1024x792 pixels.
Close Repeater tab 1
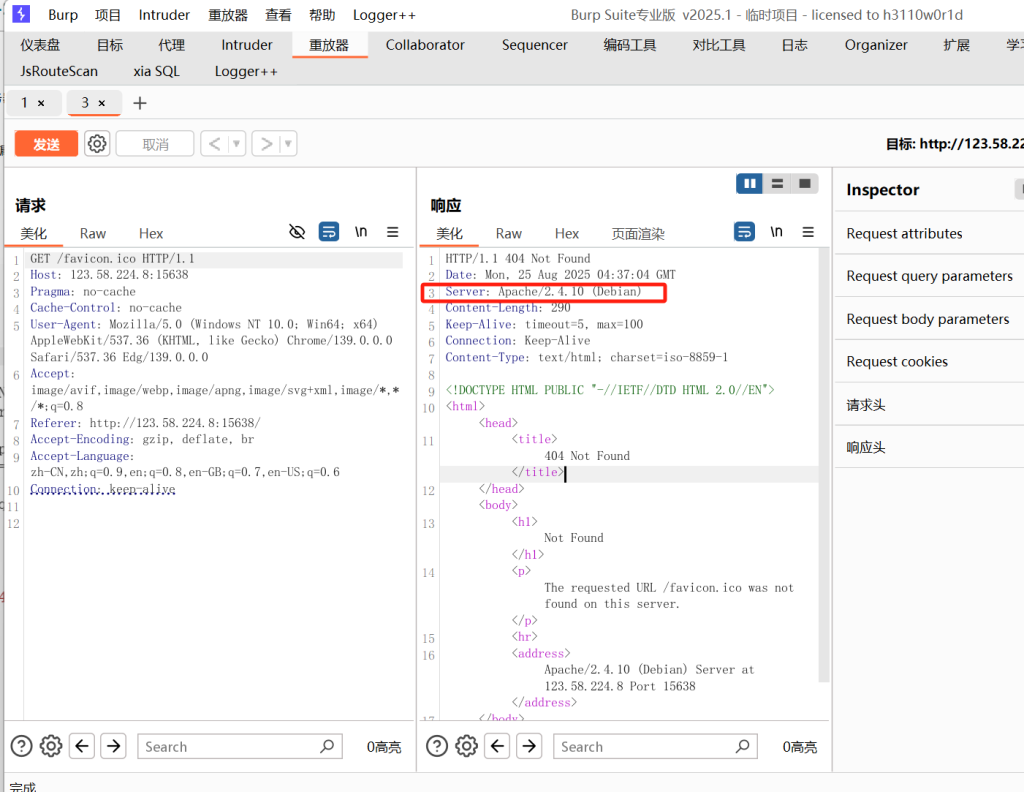(41, 103)
